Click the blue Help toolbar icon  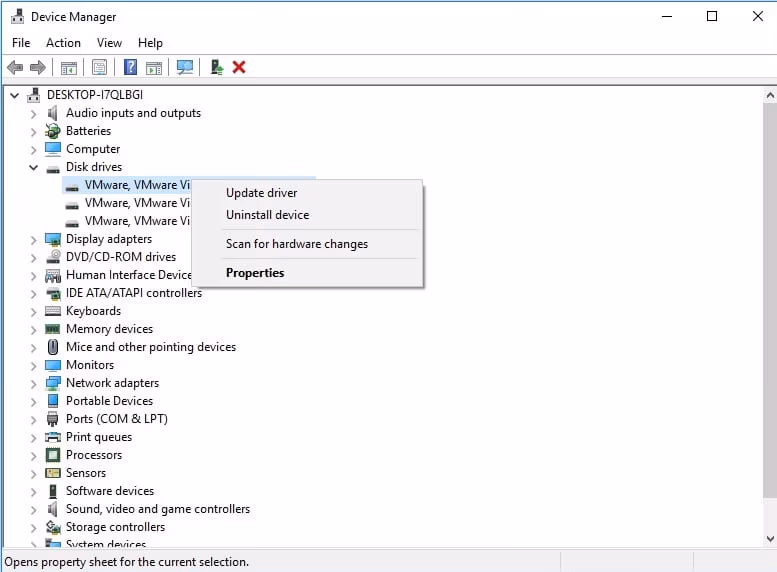130,67
